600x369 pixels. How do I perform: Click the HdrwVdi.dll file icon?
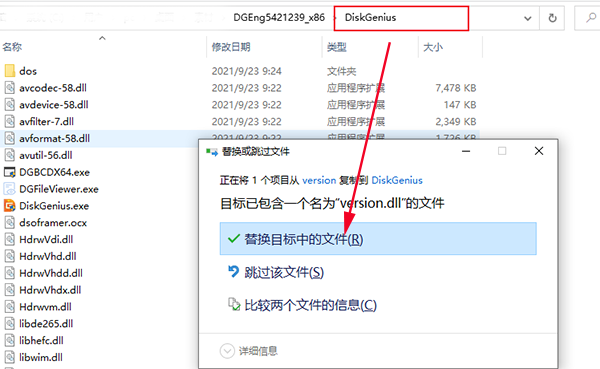click(x=10, y=239)
